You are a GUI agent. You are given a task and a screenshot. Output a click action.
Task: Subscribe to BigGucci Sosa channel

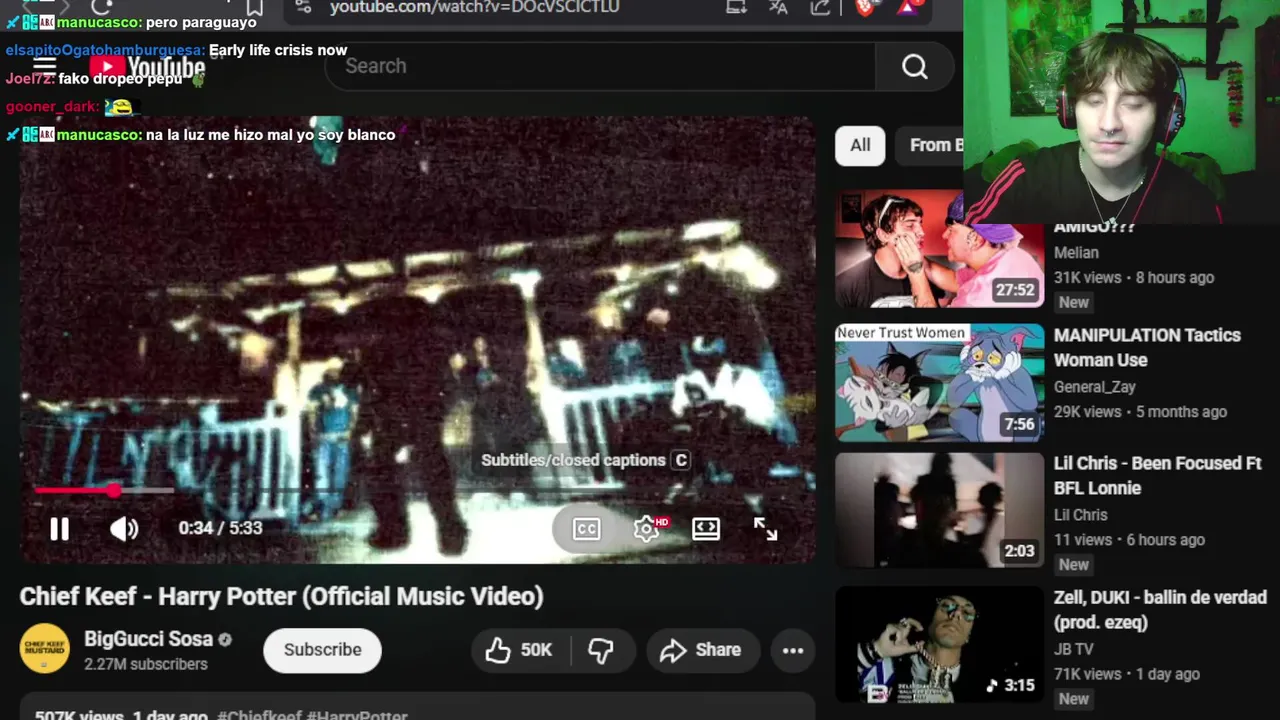point(322,649)
